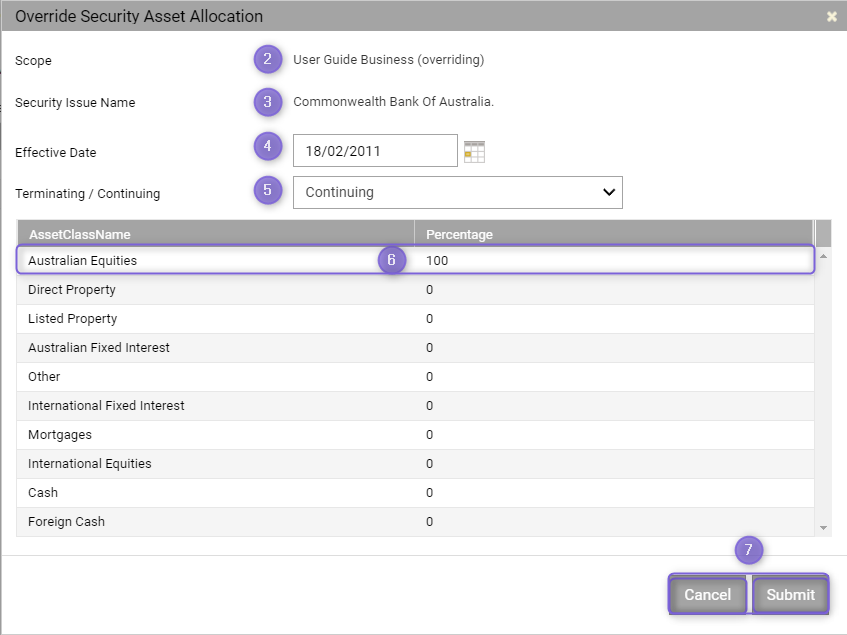Click the Cancel button
This screenshot has height=635, width=847.
(x=708, y=595)
